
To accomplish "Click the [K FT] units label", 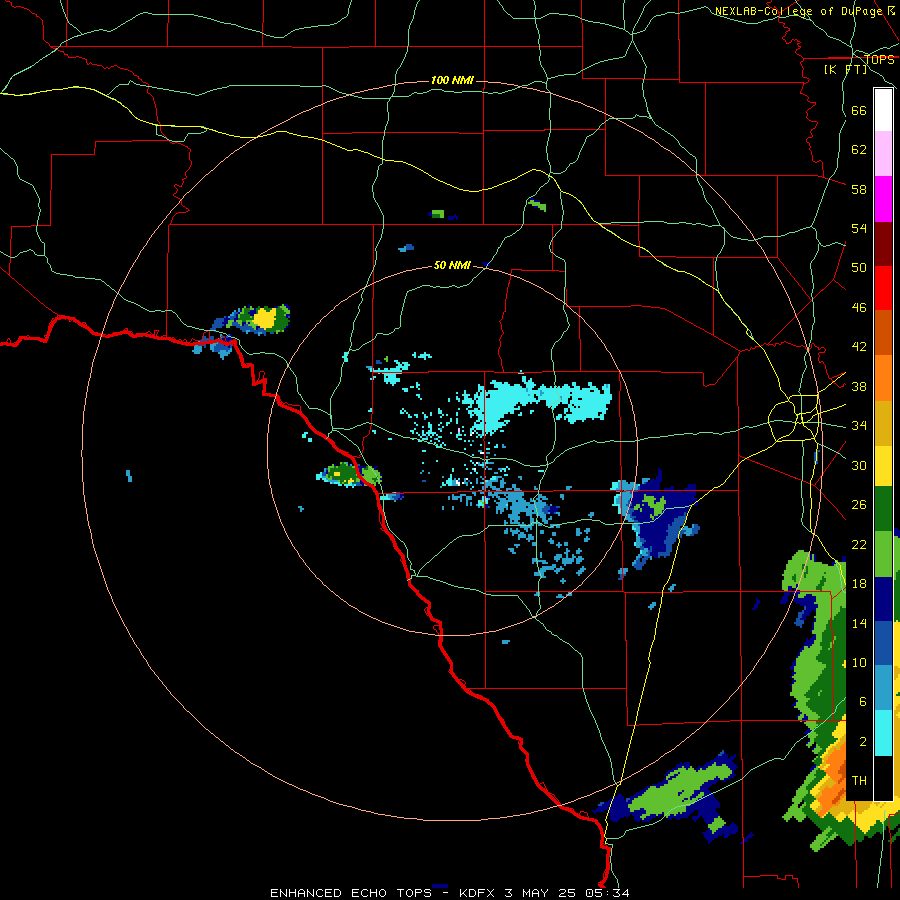I will [x=845, y=69].
